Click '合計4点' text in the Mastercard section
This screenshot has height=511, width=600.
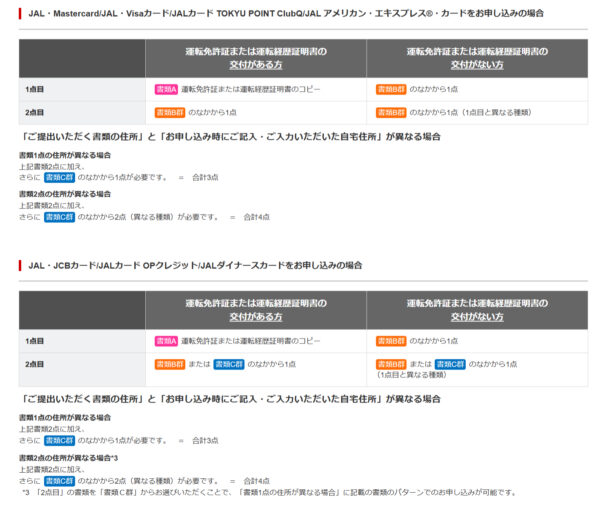point(256,217)
